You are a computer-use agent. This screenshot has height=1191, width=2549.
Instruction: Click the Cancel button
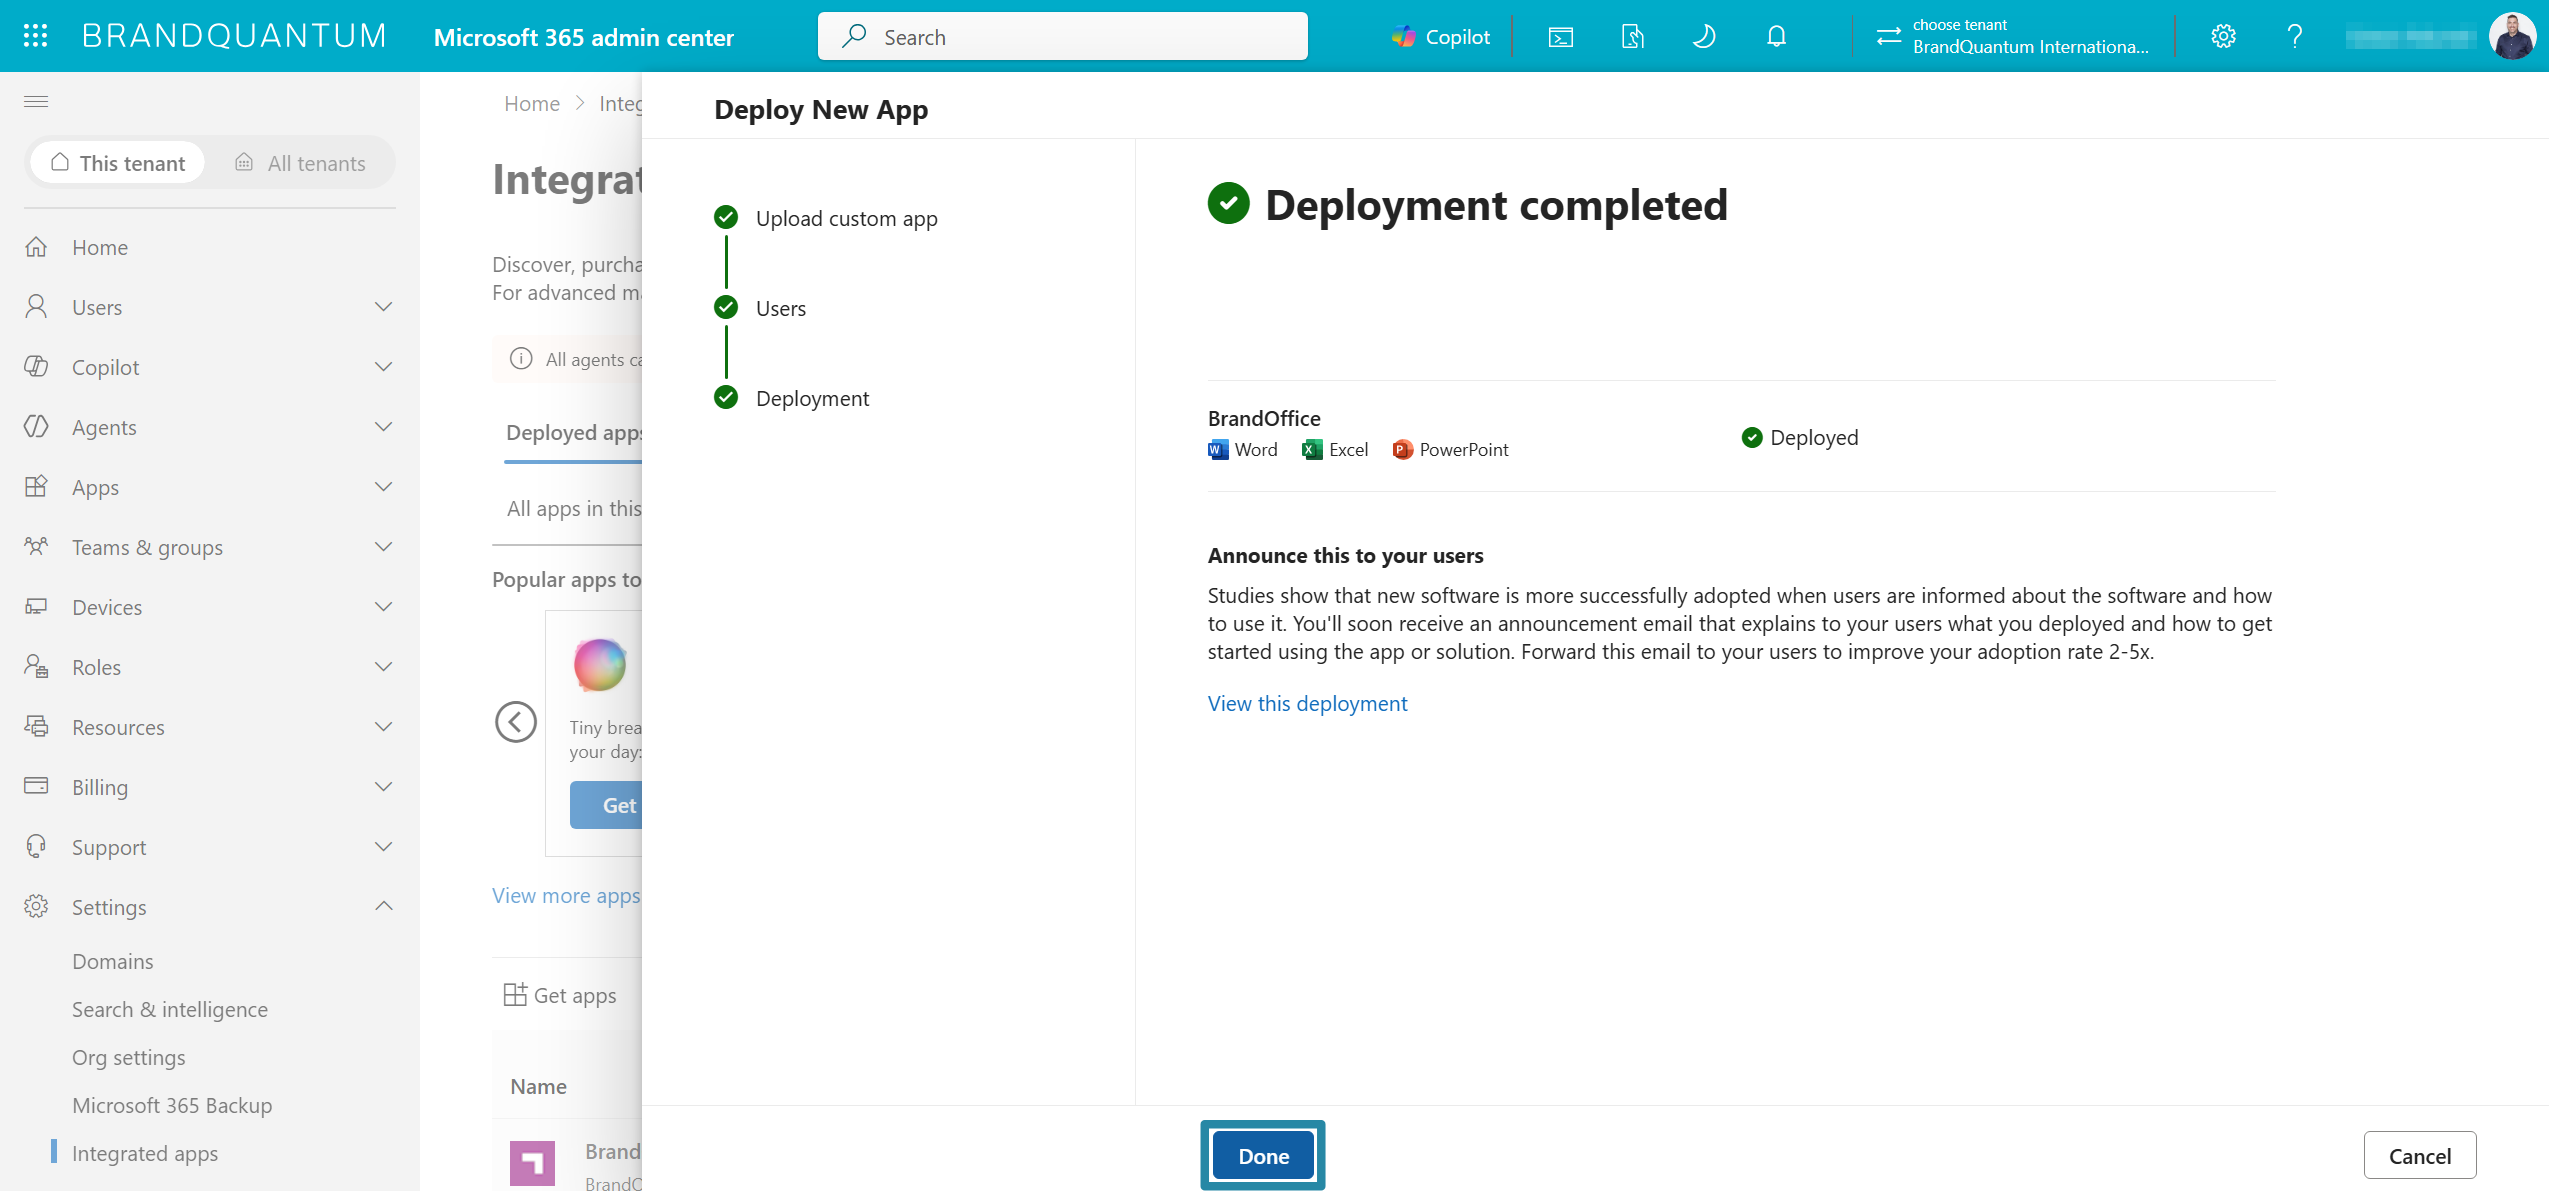[2419, 1156]
